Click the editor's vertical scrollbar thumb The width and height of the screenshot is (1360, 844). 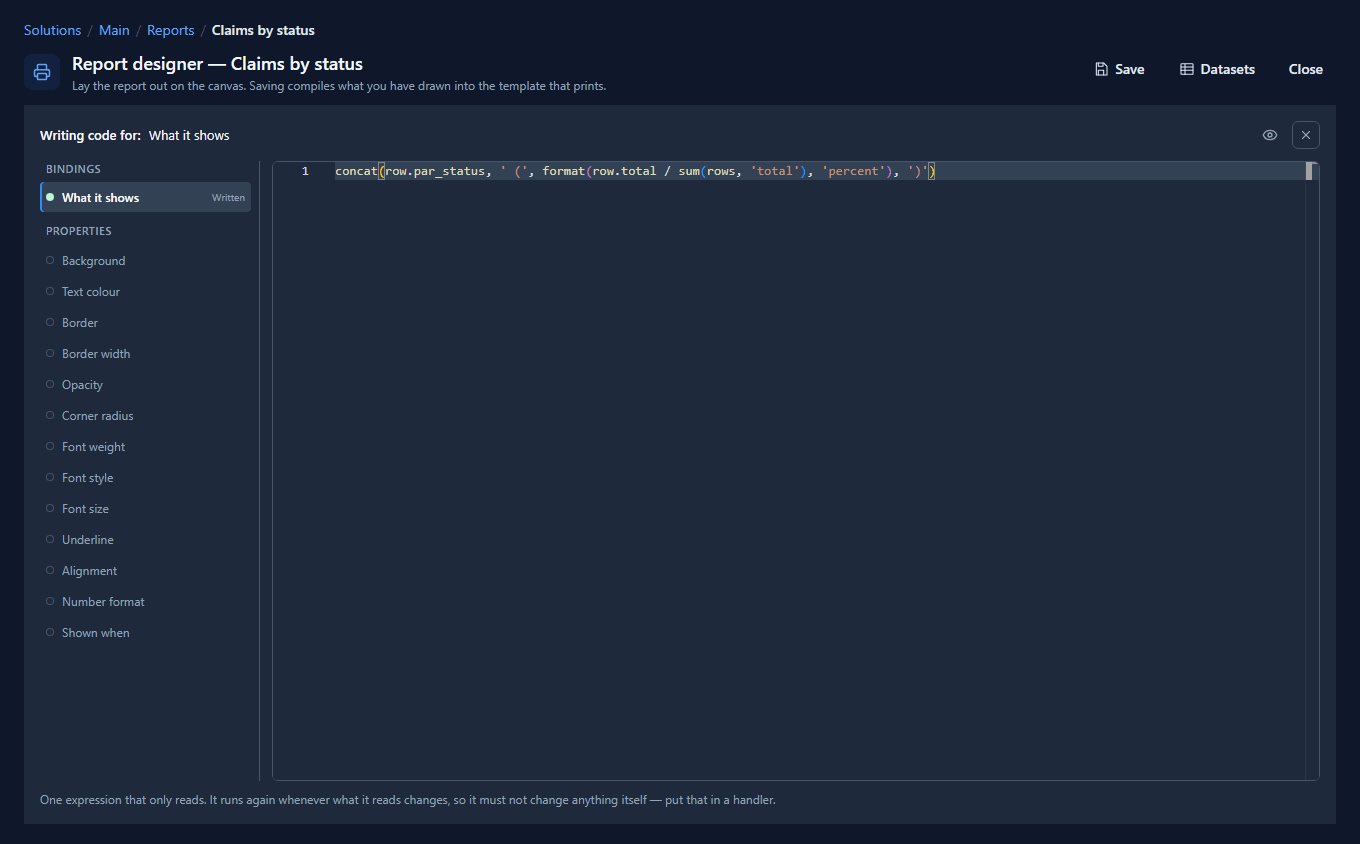(x=1309, y=171)
